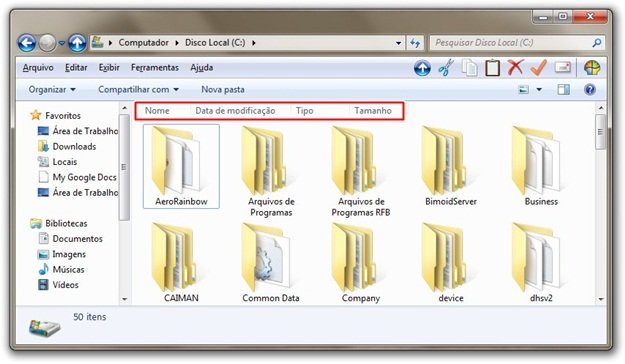Click the Pesquisar Disco Local search field
The height and width of the screenshot is (364, 625).
(x=512, y=43)
